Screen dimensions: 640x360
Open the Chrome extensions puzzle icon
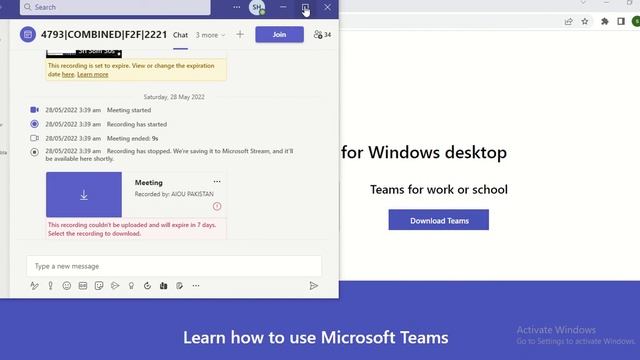pos(605,22)
